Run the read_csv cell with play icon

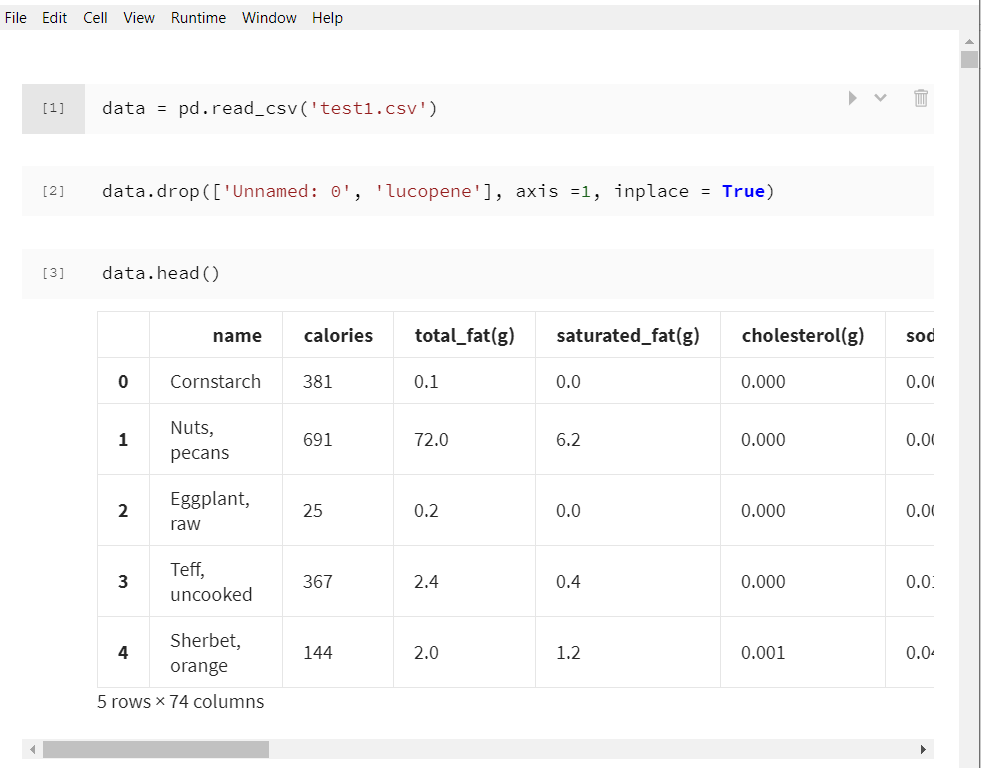click(852, 98)
